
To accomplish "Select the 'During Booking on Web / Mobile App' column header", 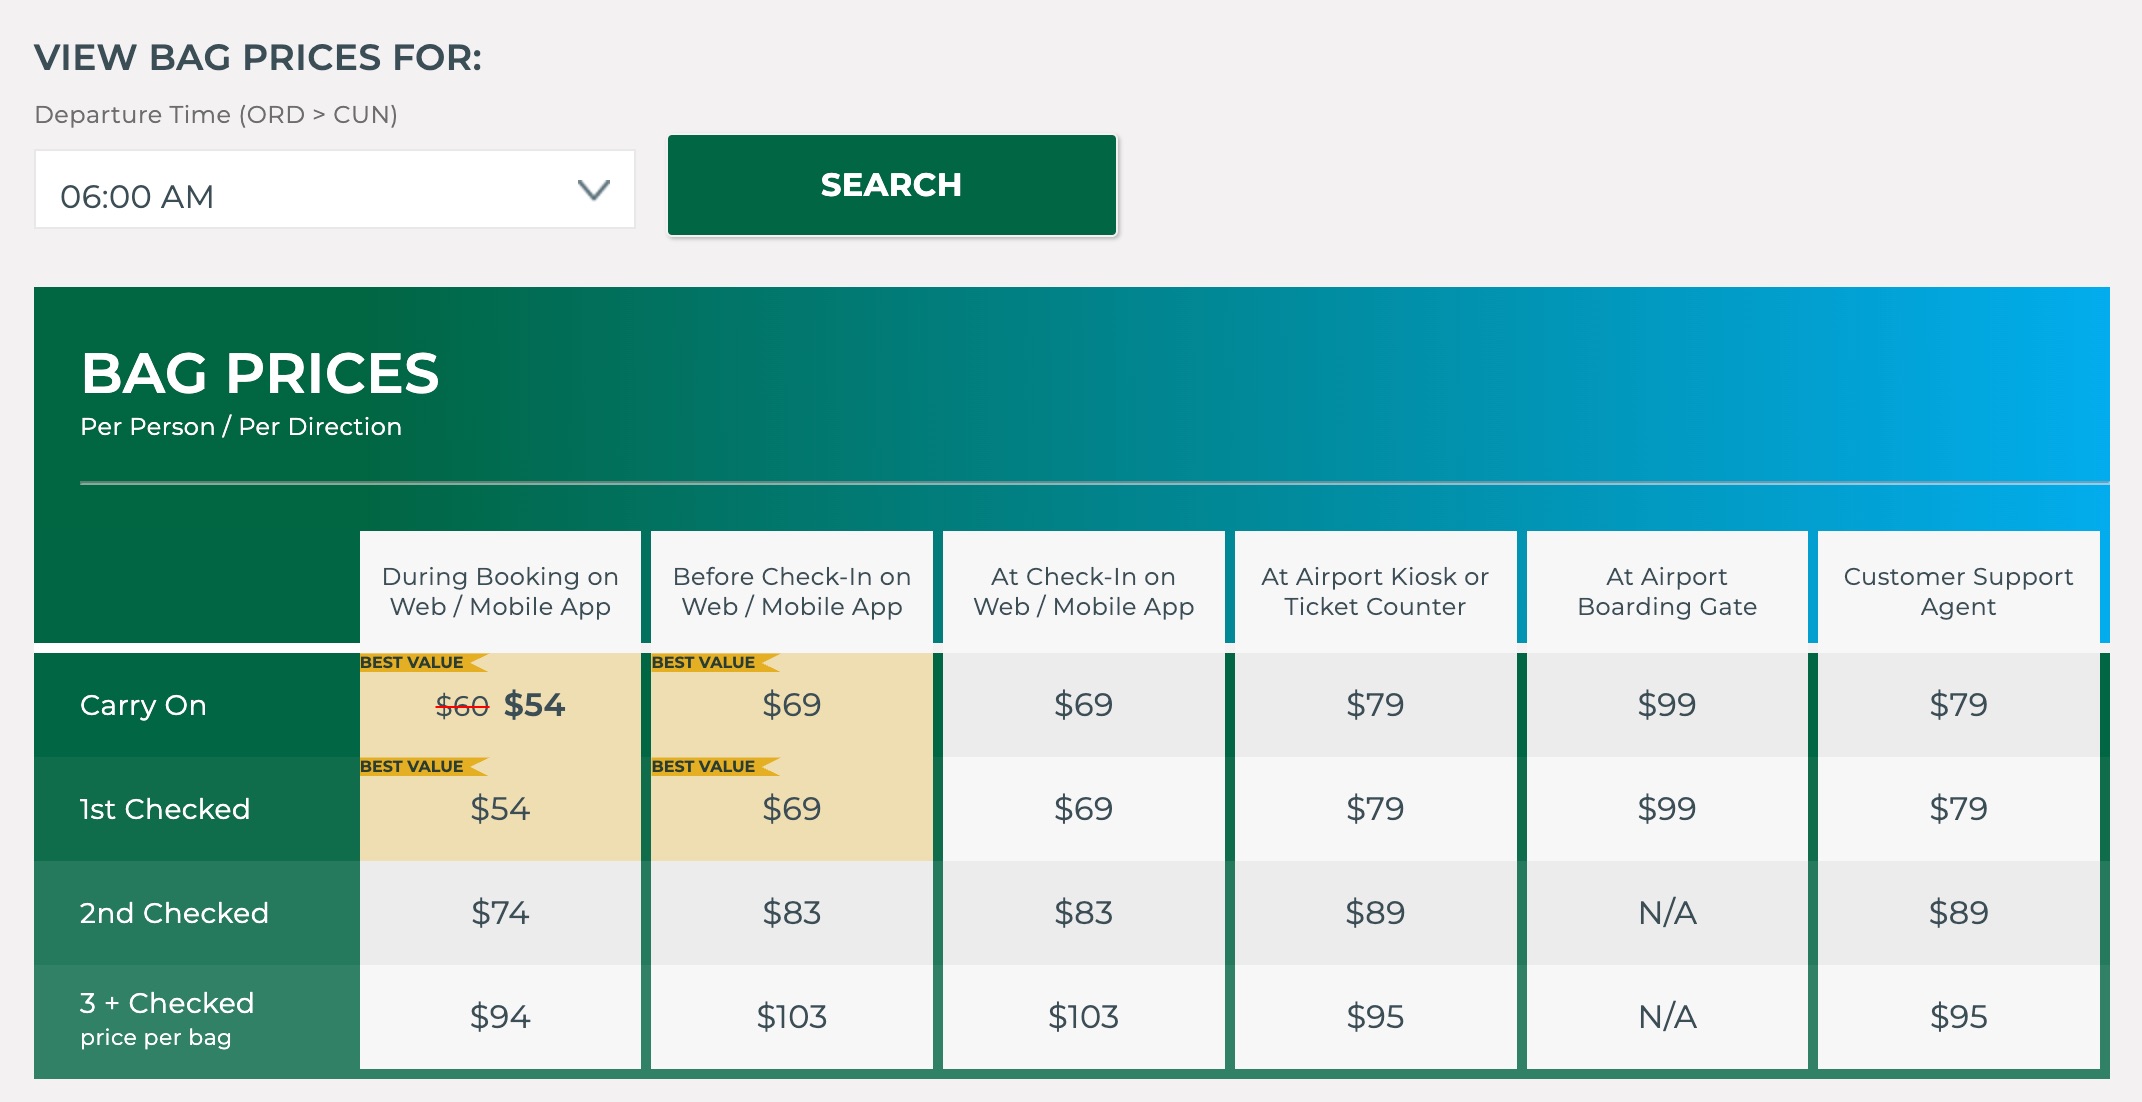I will click(499, 590).
